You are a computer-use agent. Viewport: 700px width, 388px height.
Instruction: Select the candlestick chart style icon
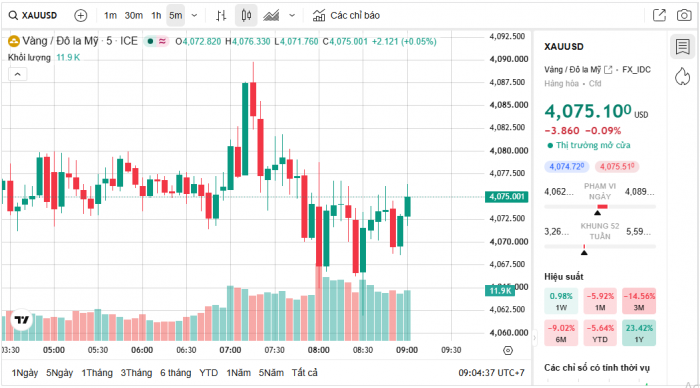pos(246,16)
